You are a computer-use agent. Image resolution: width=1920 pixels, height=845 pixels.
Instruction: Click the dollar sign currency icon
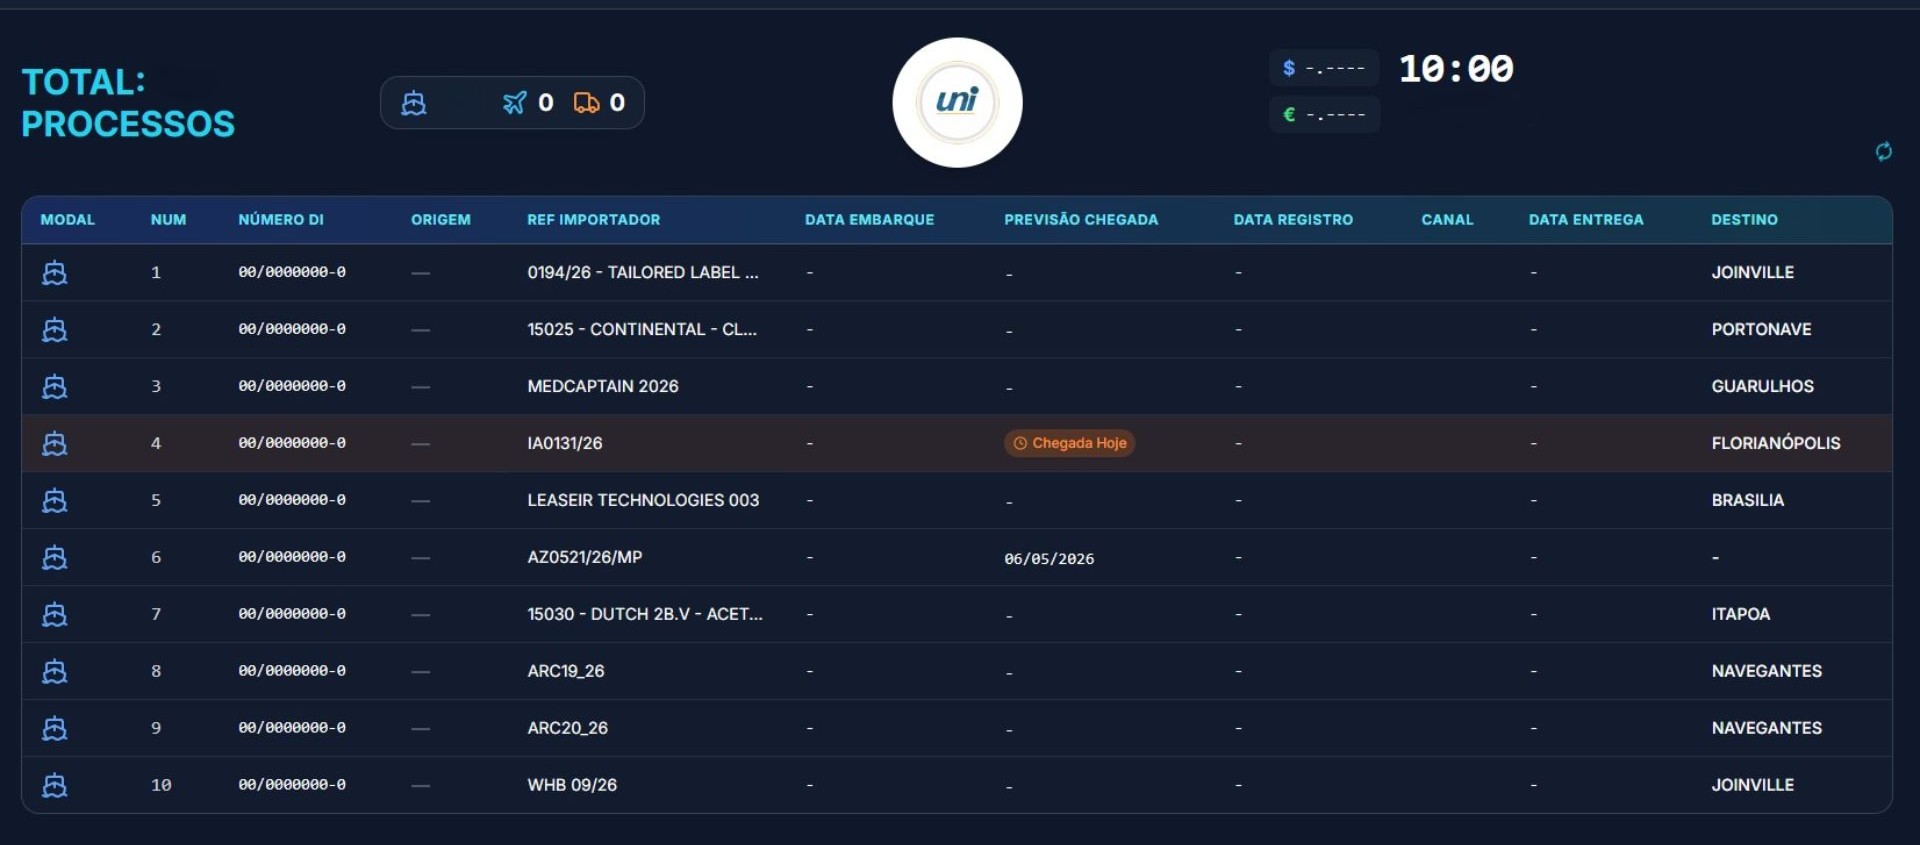pos(1289,68)
